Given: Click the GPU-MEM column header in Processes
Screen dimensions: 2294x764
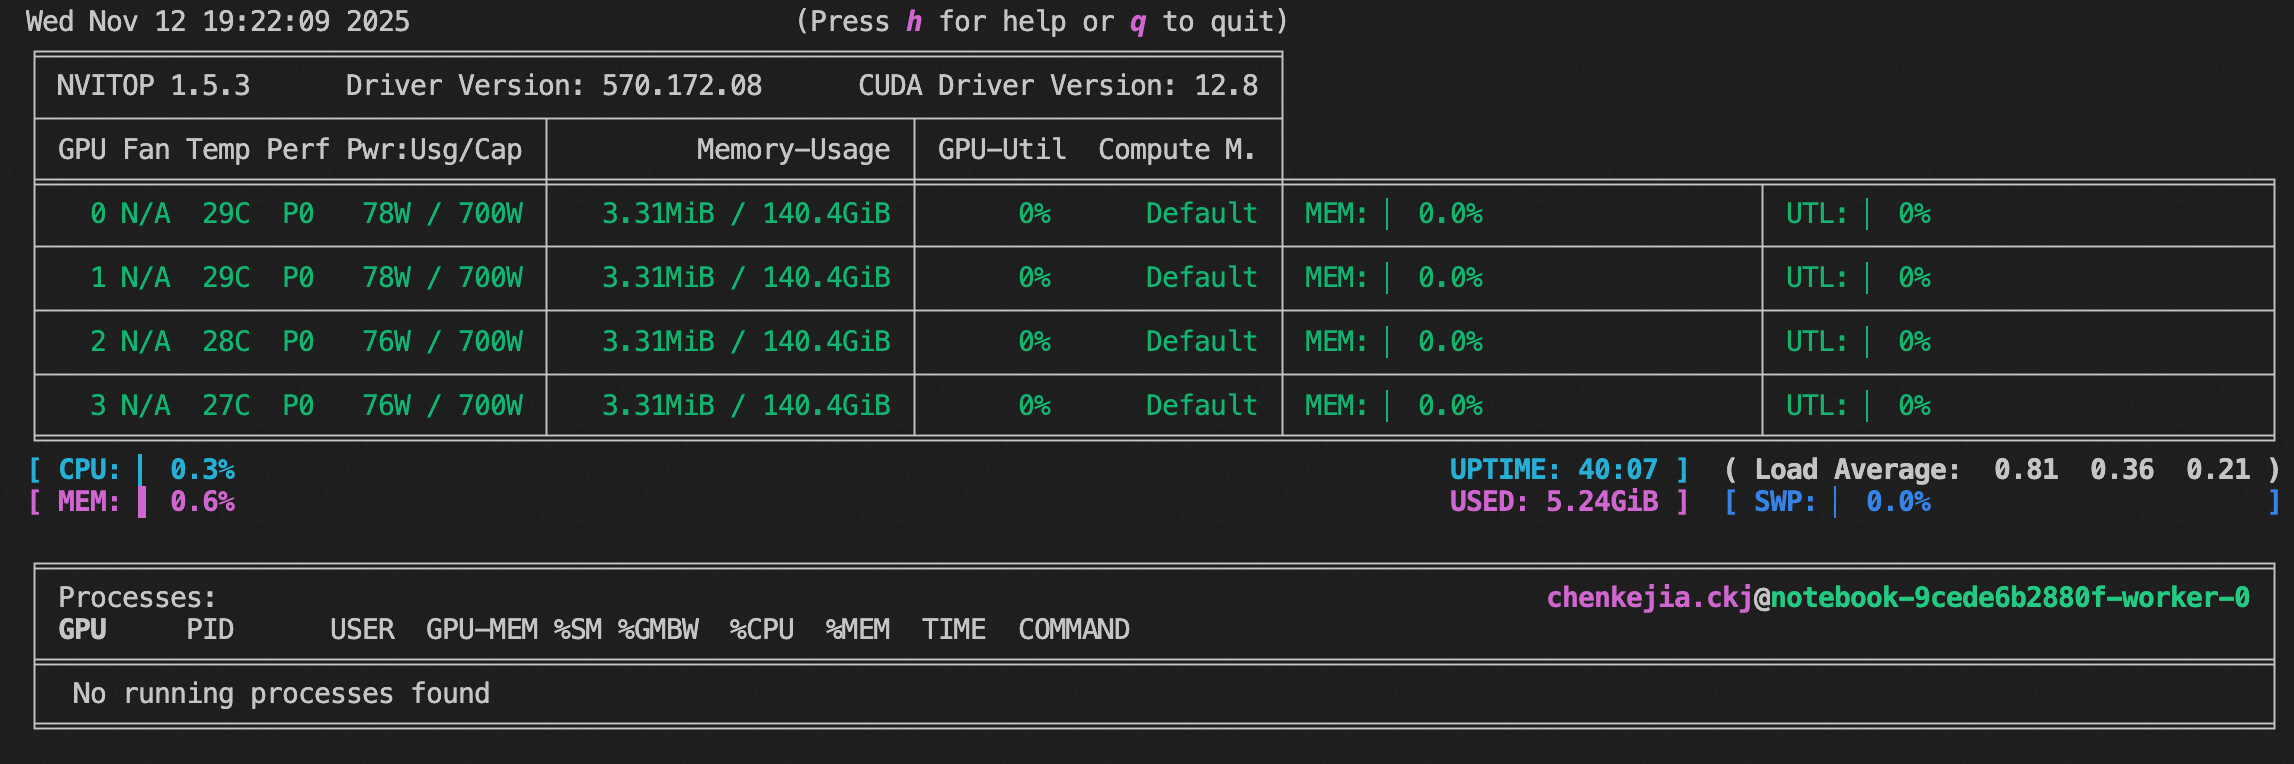Looking at the screenshot, I should (482, 630).
